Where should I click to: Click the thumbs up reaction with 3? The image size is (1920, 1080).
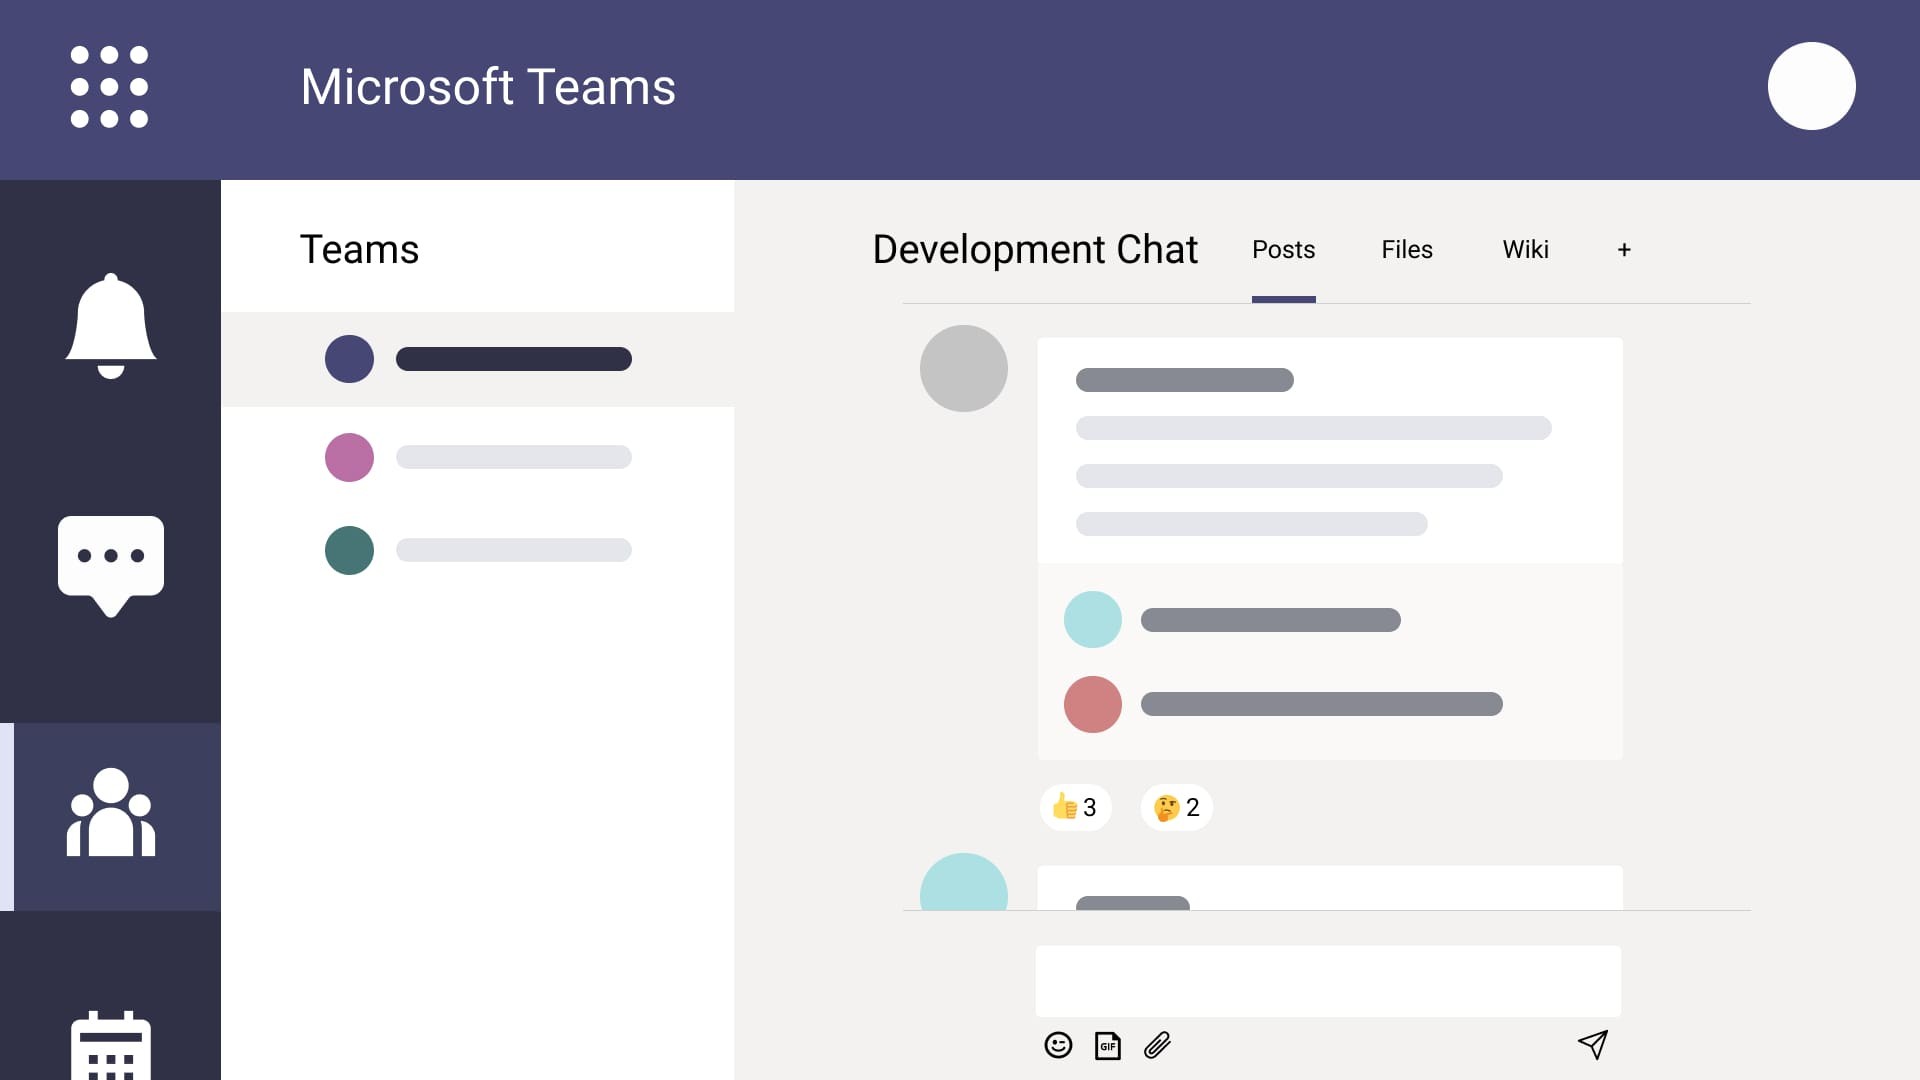click(x=1075, y=807)
